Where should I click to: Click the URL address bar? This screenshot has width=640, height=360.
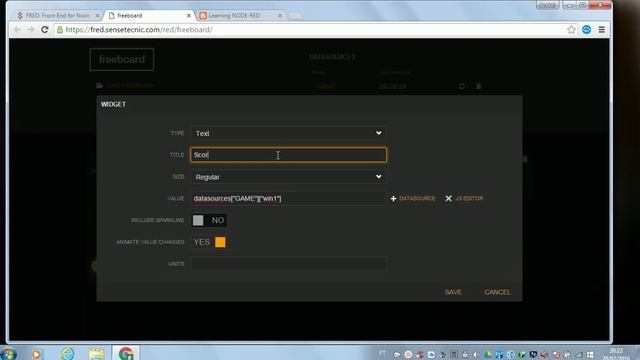tap(310, 30)
